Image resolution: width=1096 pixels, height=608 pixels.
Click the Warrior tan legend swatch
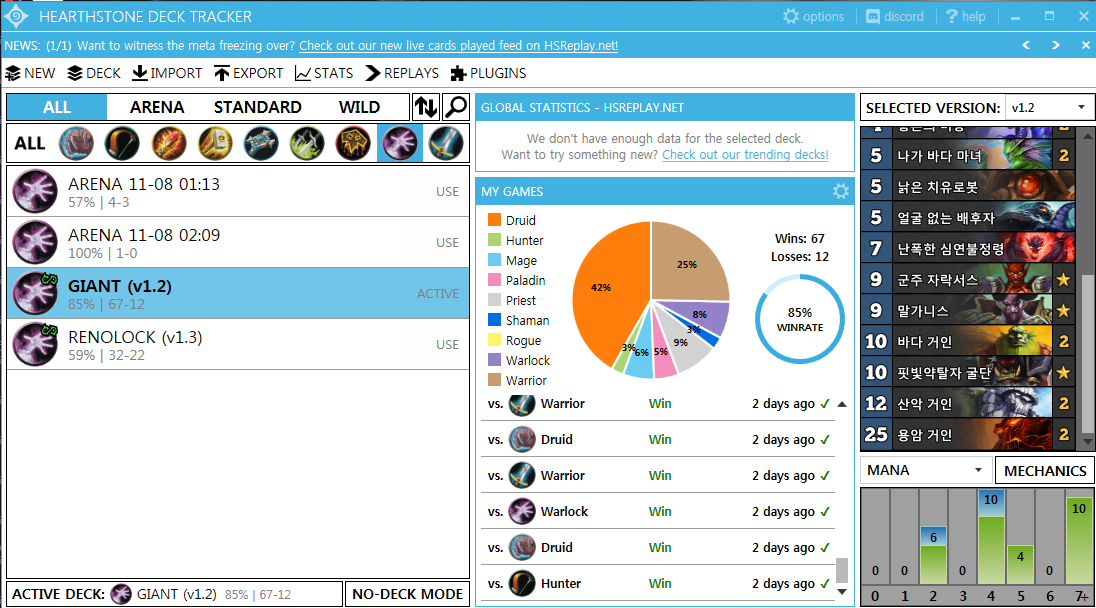click(494, 380)
